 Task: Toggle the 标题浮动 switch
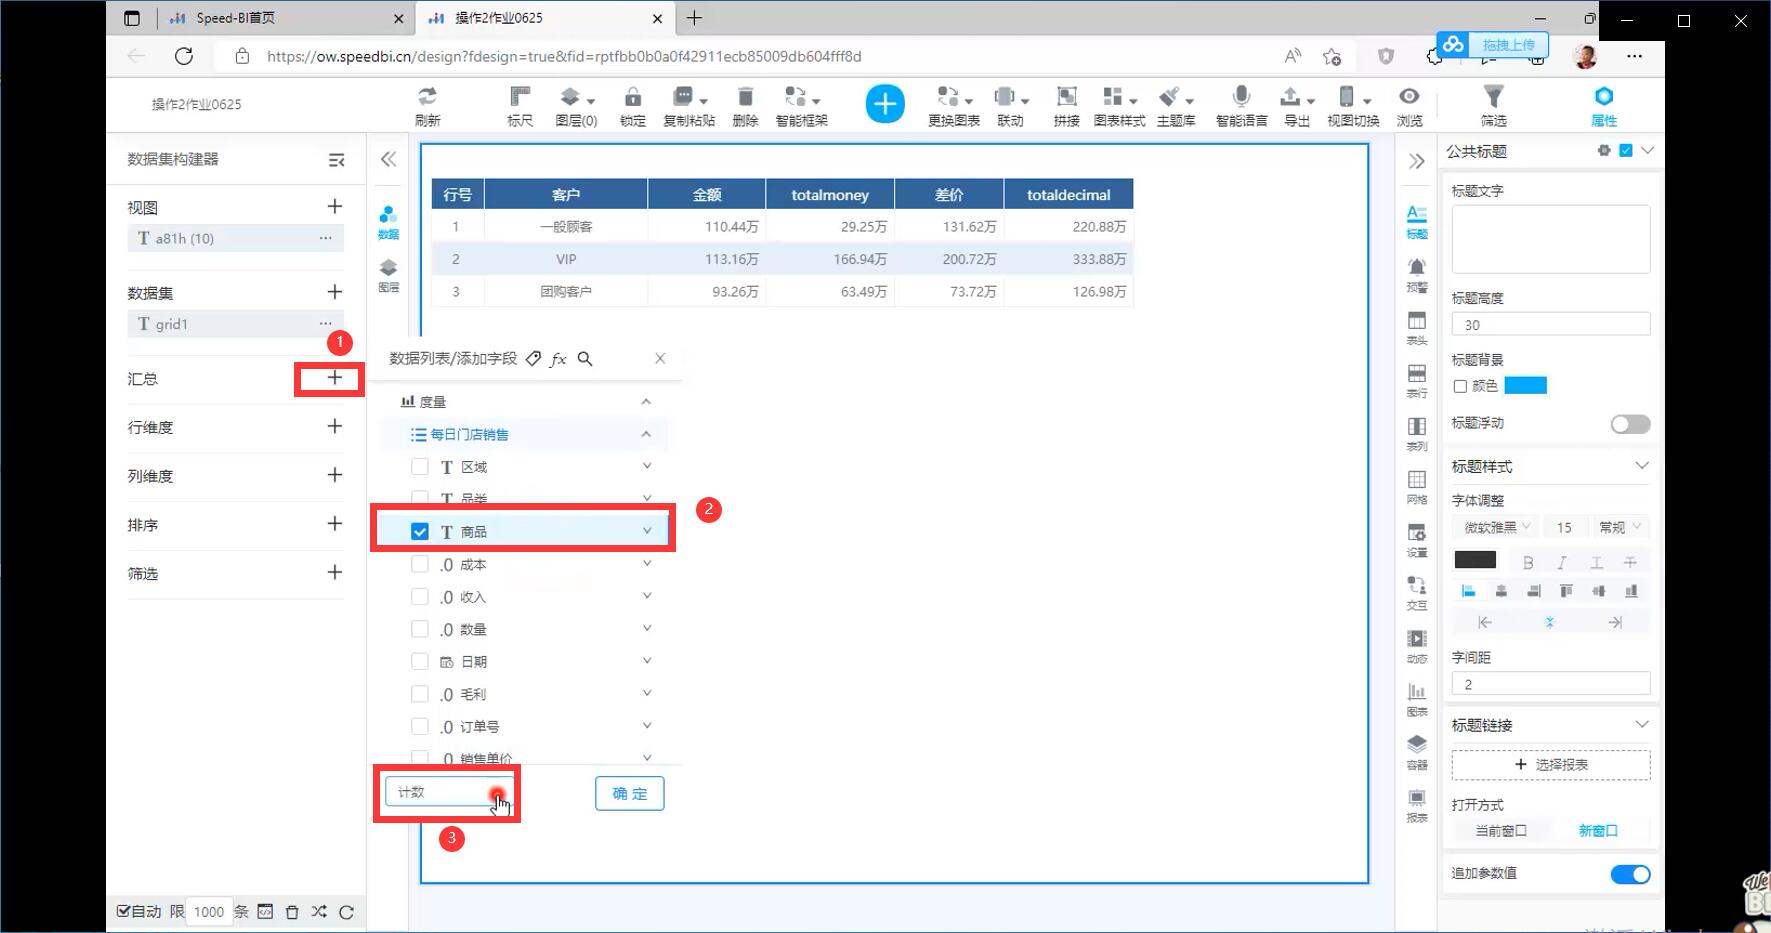[x=1629, y=424]
